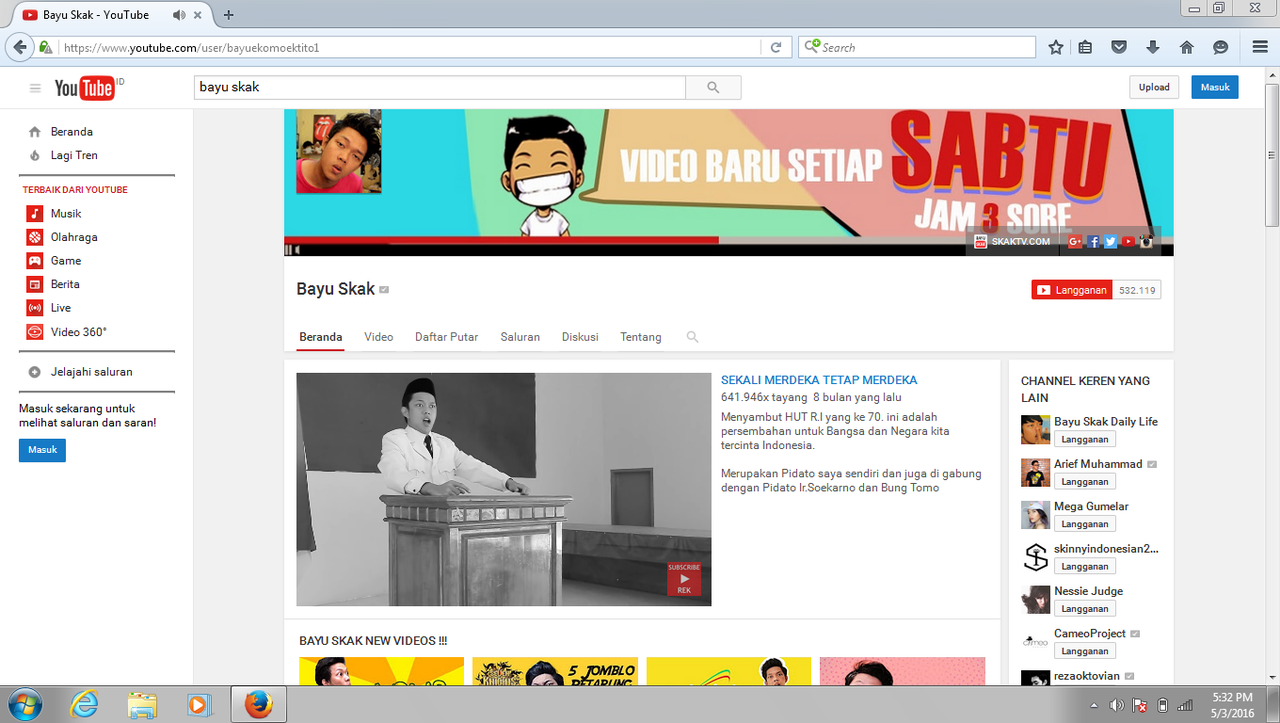Go to Firefox home page icon
This screenshot has height=723, width=1280.
coord(1187,47)
